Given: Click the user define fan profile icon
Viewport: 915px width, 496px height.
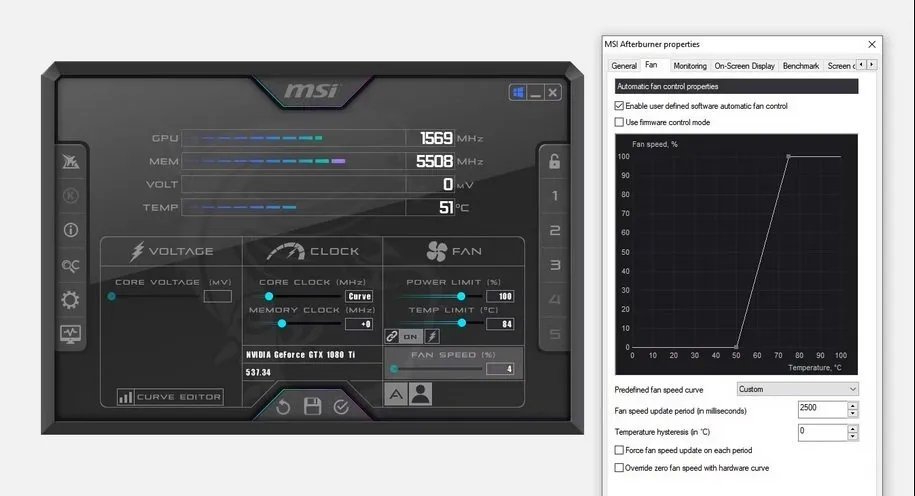Looking at the screenshot, I should 420,394.
